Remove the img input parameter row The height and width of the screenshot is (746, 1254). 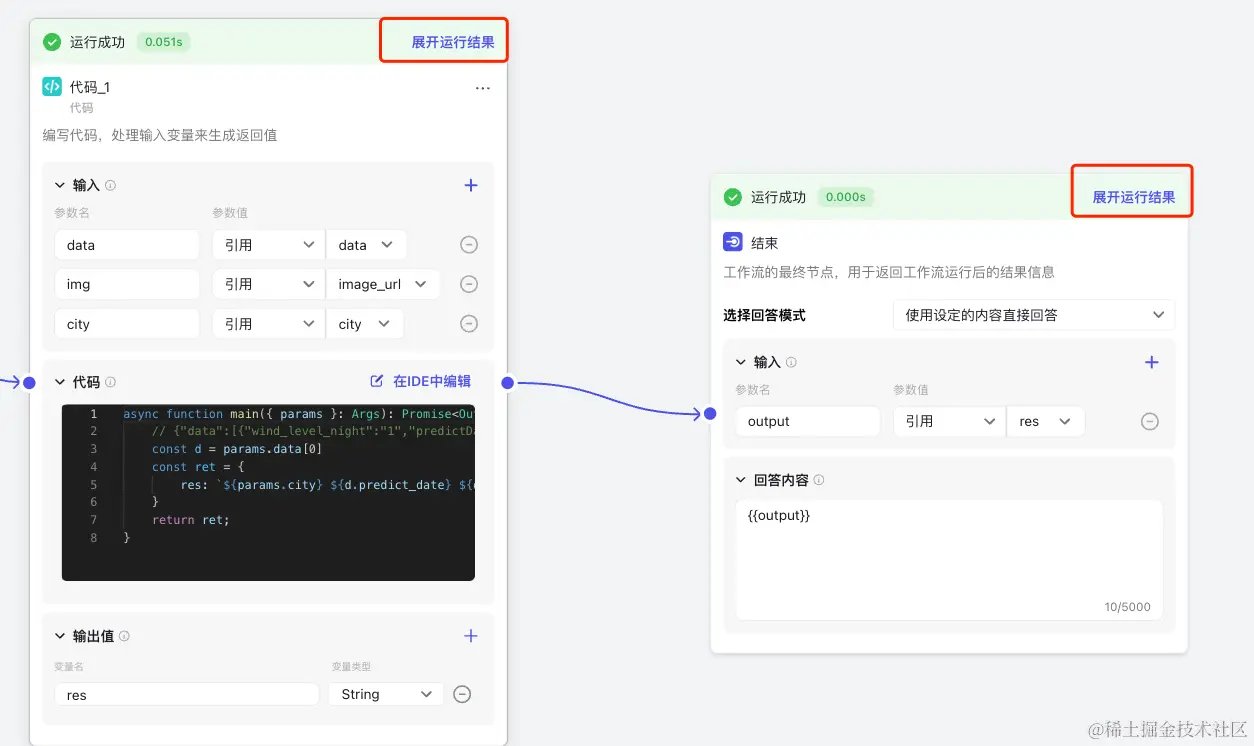pos(468,284)
